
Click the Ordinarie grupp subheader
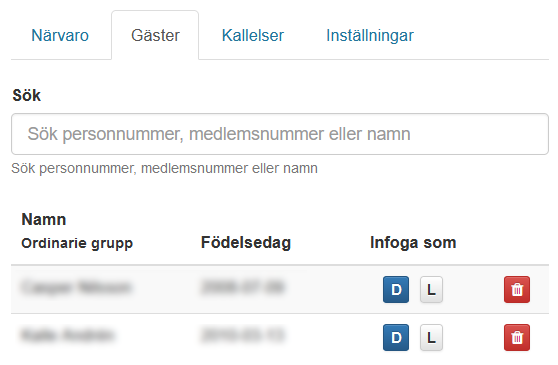pos(77,243)
